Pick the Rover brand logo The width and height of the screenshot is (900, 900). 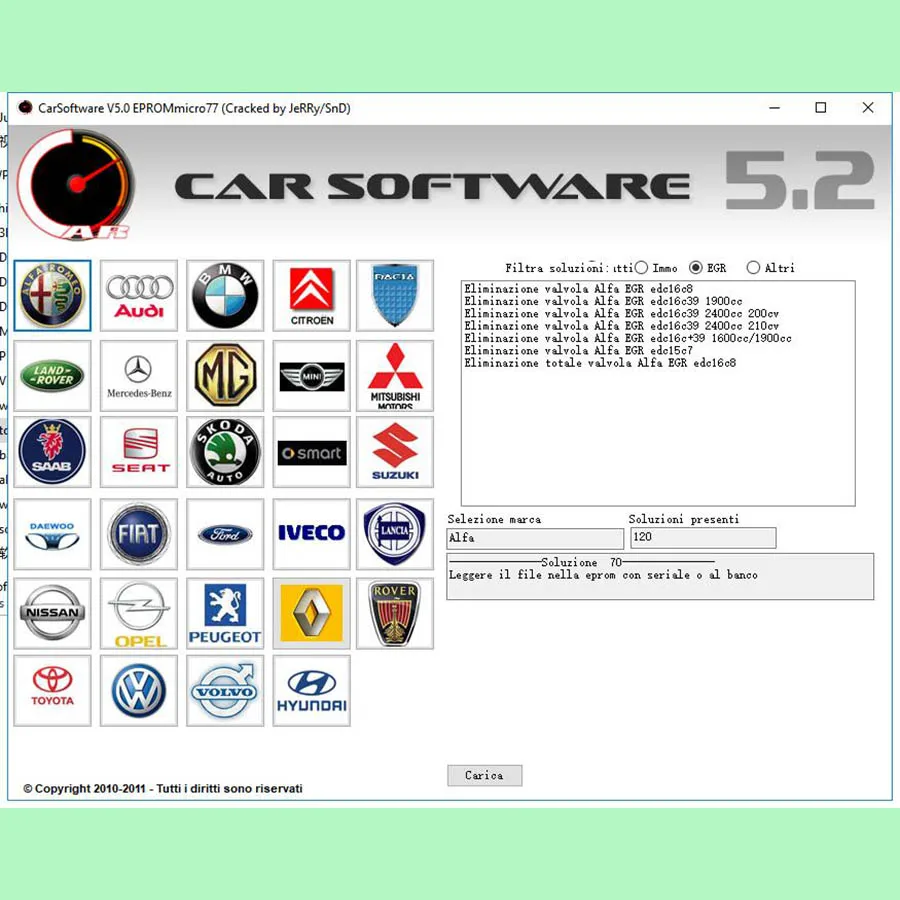(395, 614)
